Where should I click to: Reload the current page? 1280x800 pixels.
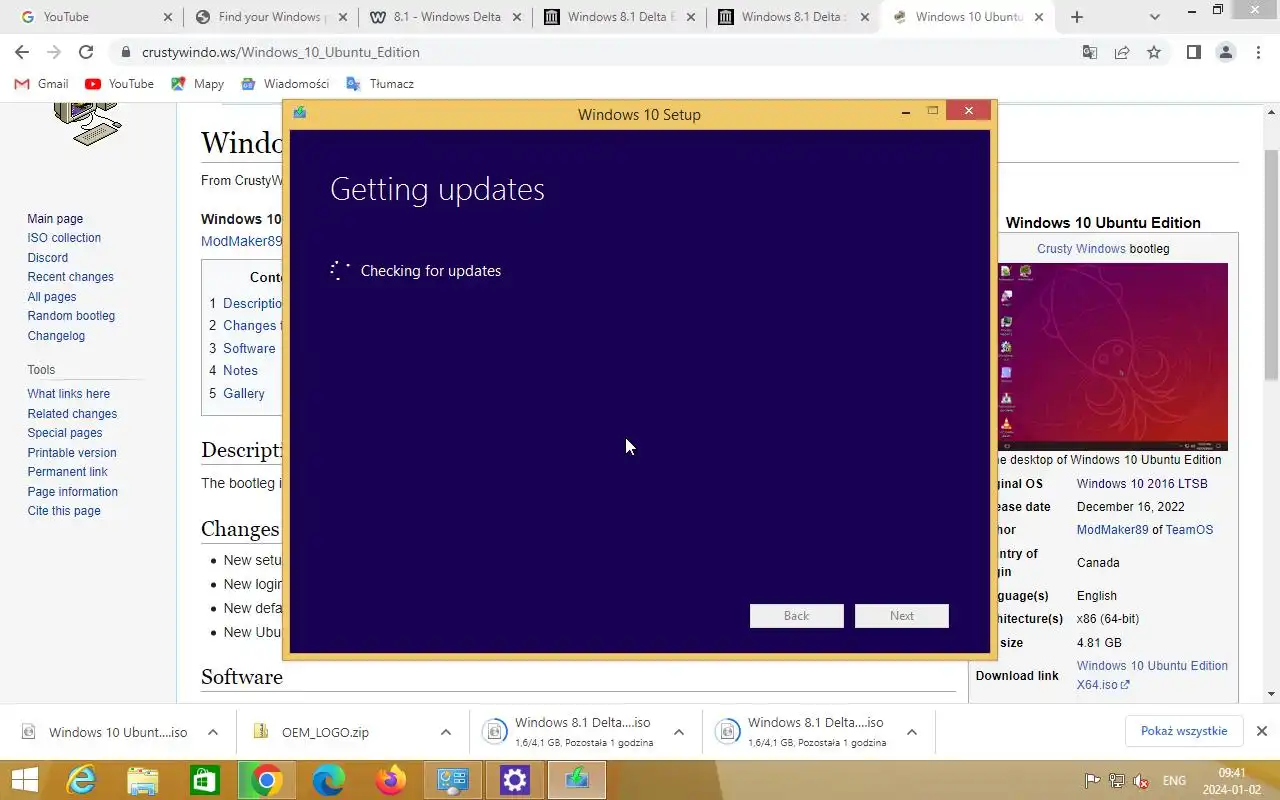click(86, 52)
